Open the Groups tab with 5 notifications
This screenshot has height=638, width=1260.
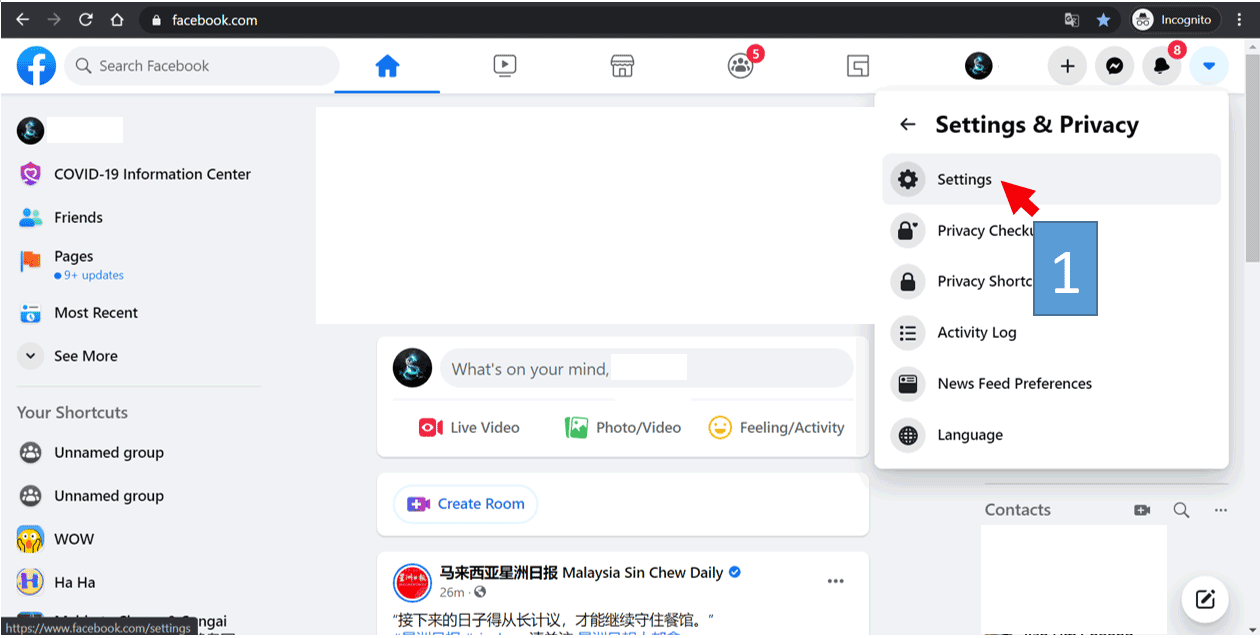(741, 66)
